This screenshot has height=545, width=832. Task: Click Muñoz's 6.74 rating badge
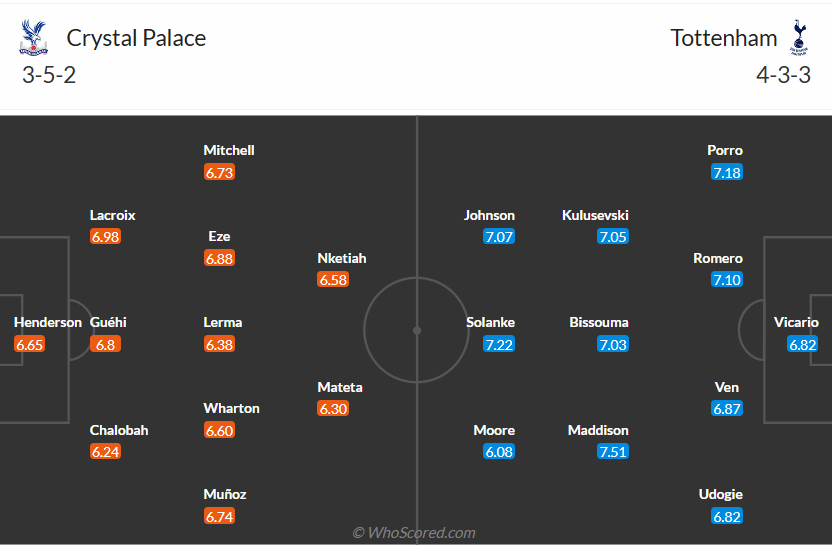click(x=219, y=516)
